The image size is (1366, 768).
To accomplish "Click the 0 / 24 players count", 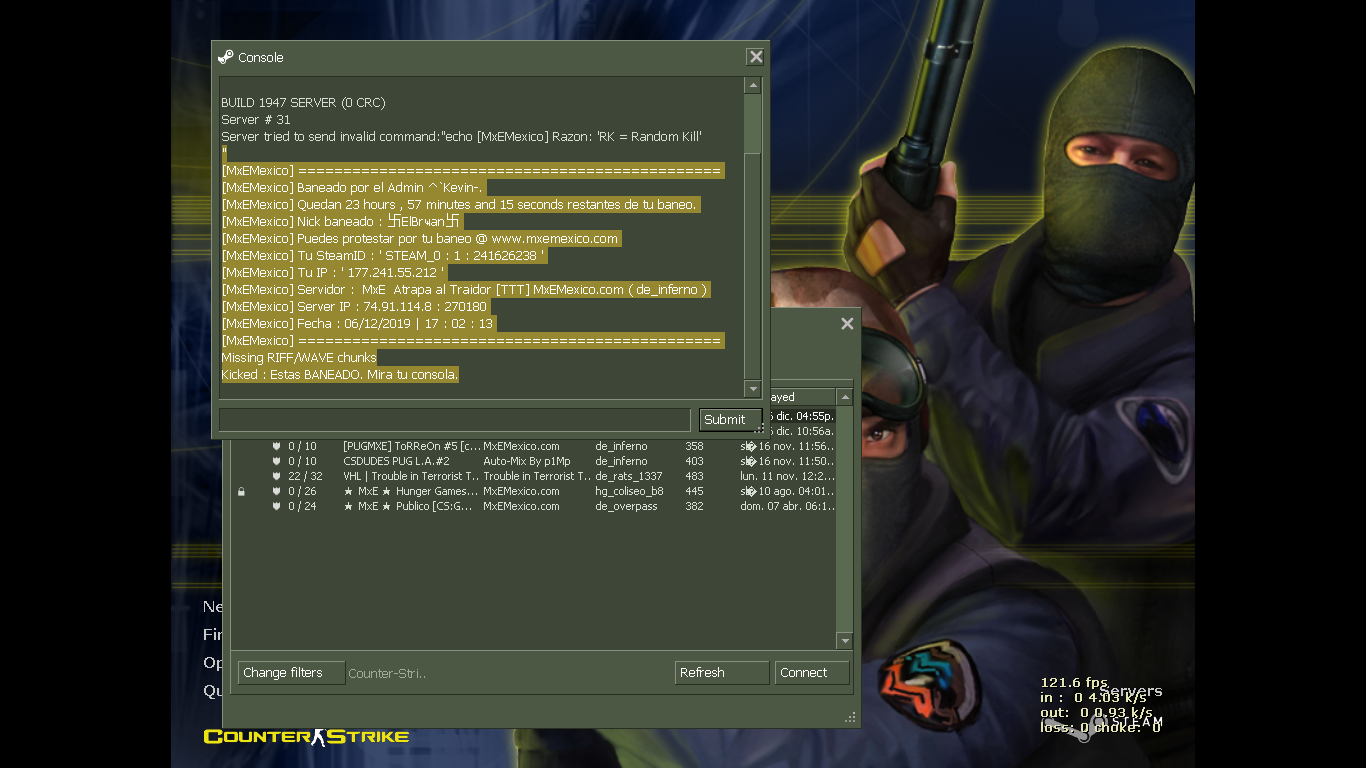I will (x=302, y=506).
